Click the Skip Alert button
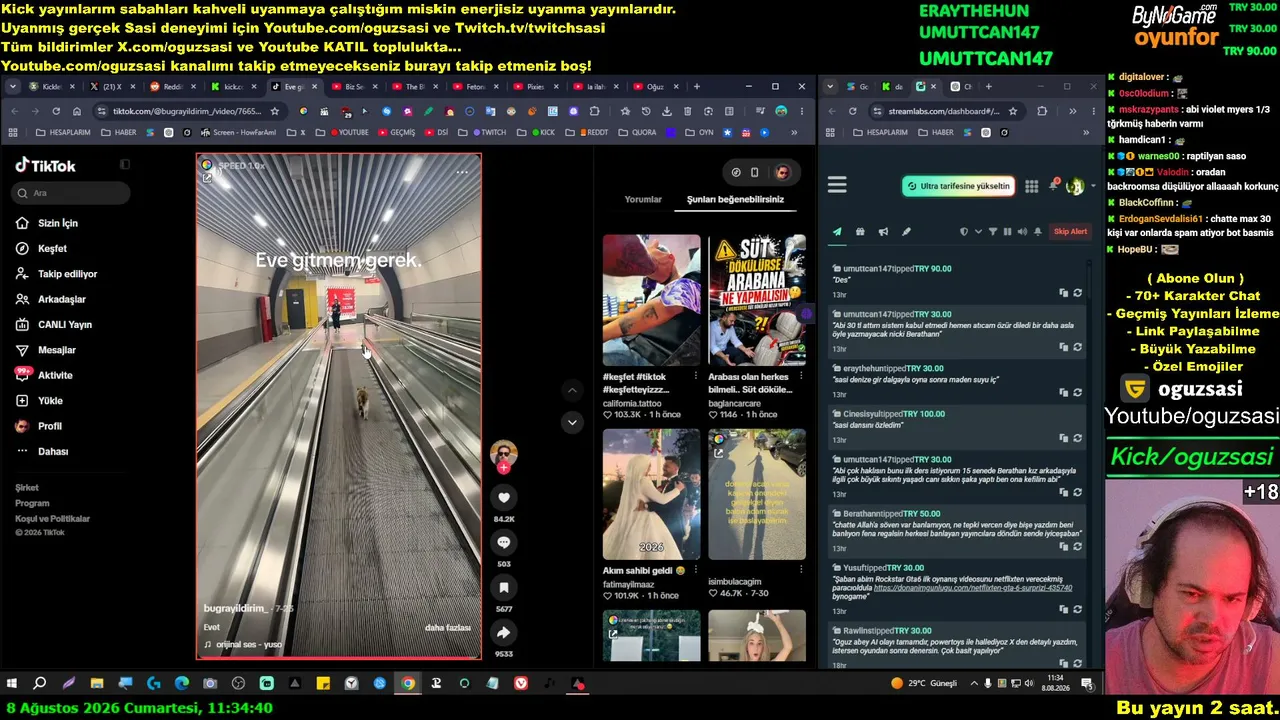 point(1070,232)
